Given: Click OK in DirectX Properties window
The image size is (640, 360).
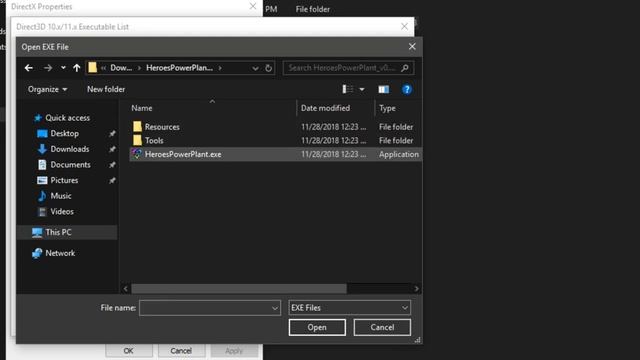Looking at the screenshot, I should [129, 351].
